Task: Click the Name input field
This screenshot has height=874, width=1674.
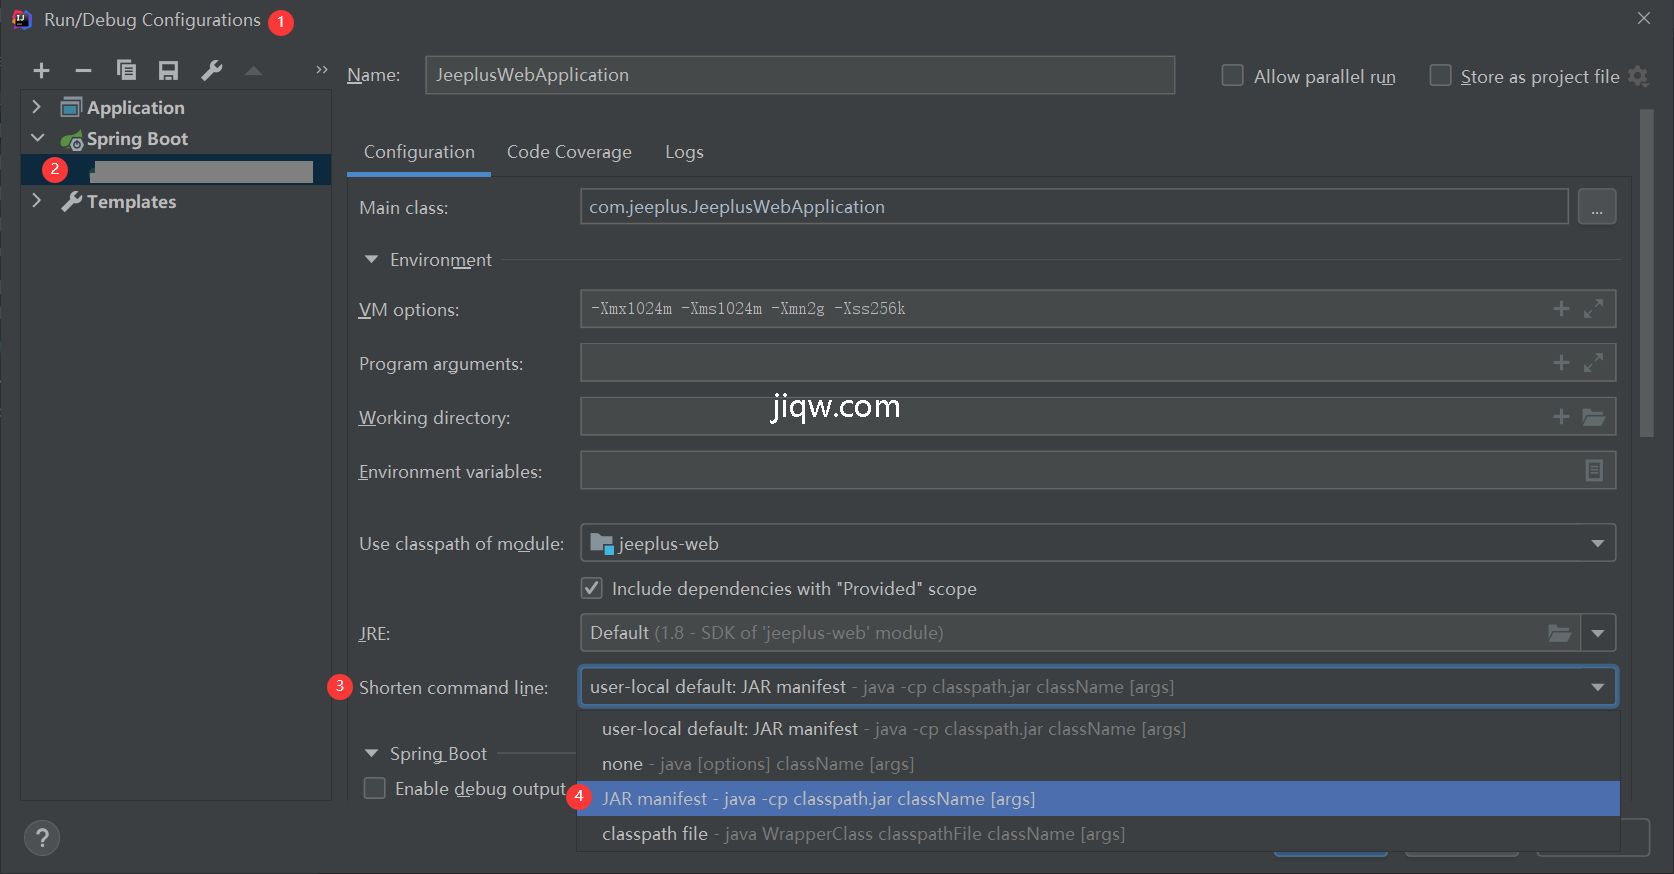Action: (799, 75)
